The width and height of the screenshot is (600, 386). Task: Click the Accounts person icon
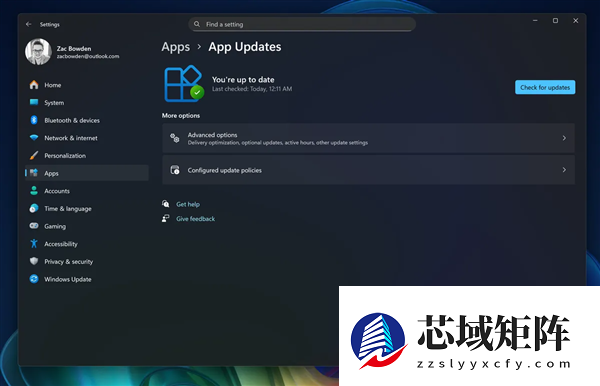(34, 191)
